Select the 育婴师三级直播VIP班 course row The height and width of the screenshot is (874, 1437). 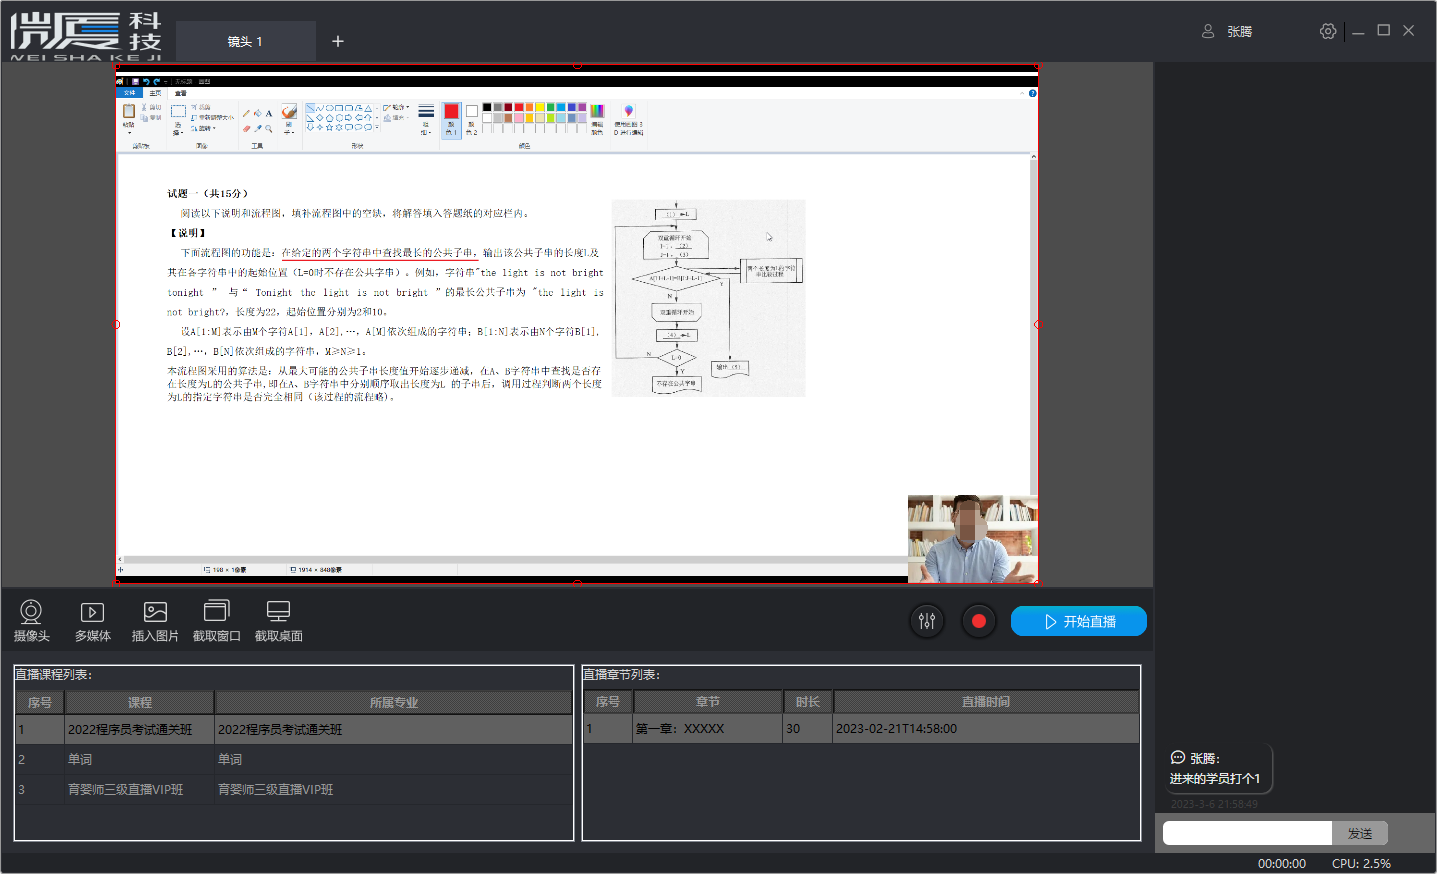[126, 789]
